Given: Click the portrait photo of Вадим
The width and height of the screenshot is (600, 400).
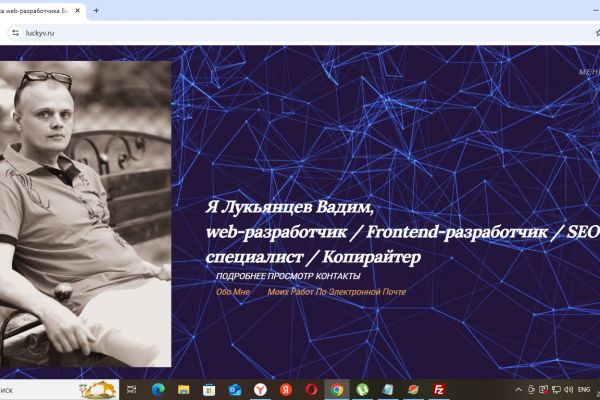Looking at the screenshot, I should [x=85, y=214].
